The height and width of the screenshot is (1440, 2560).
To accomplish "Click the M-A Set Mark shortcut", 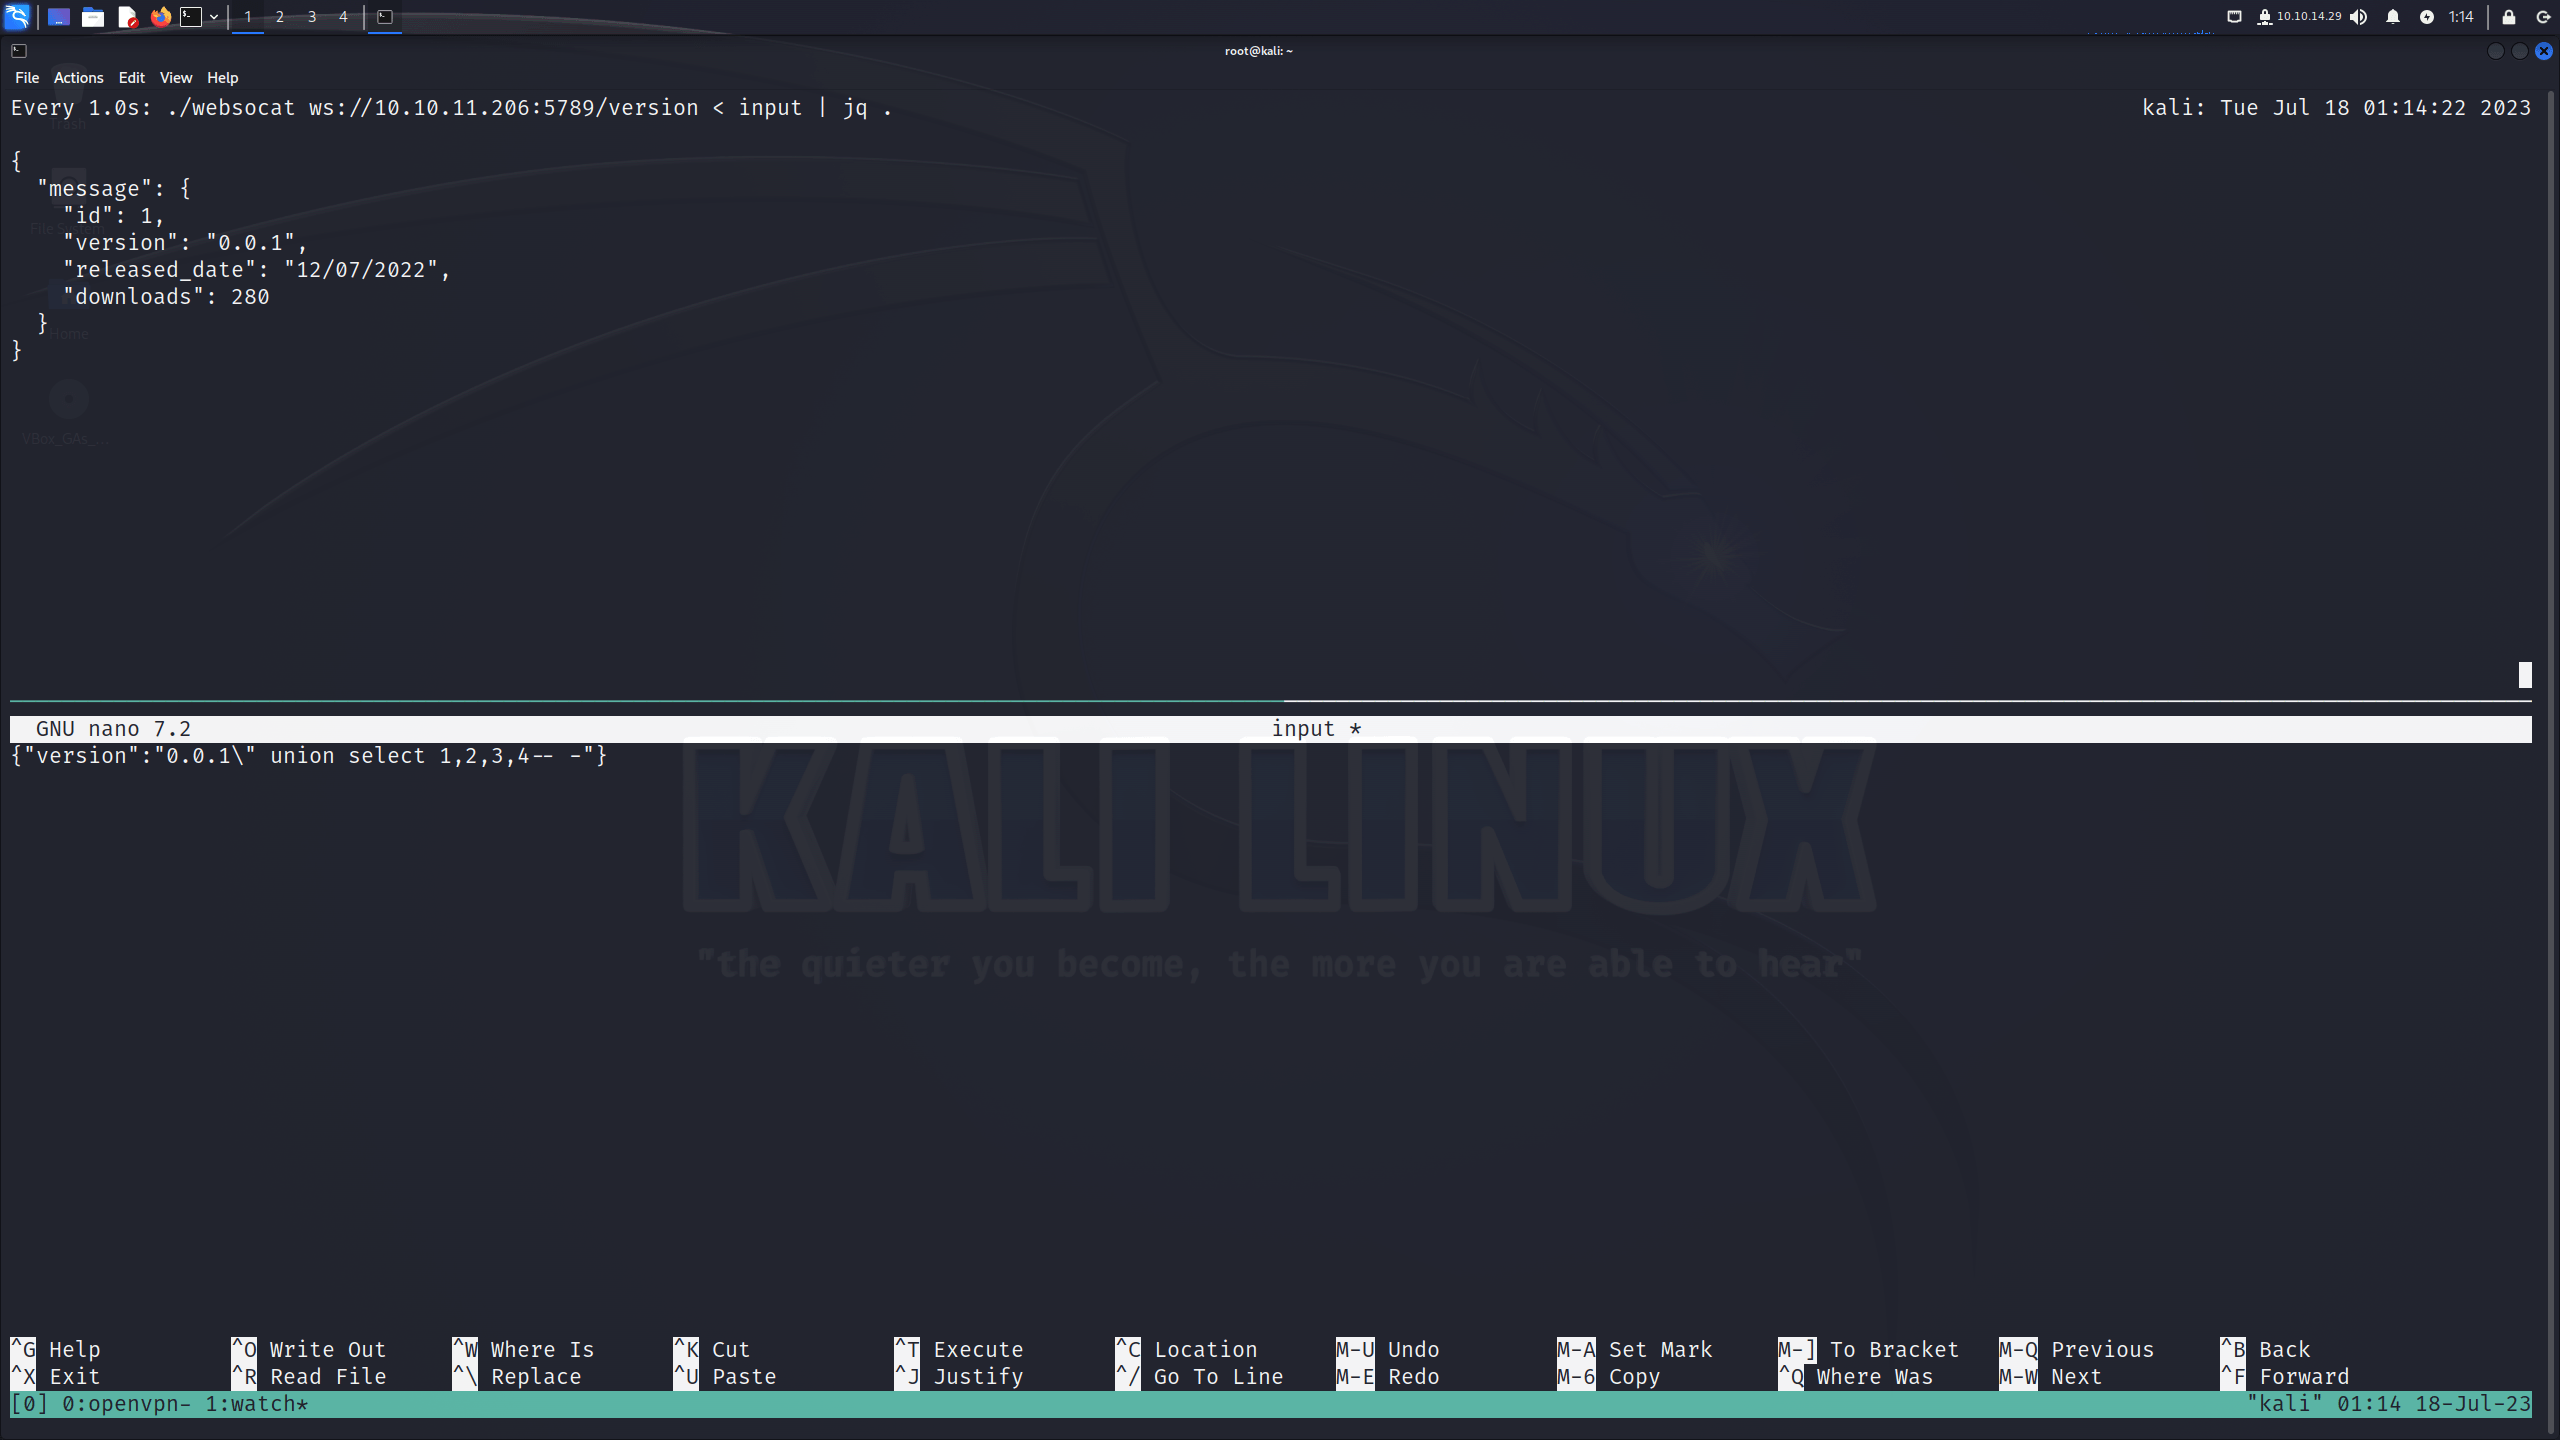I will tap(1635, 1350).
